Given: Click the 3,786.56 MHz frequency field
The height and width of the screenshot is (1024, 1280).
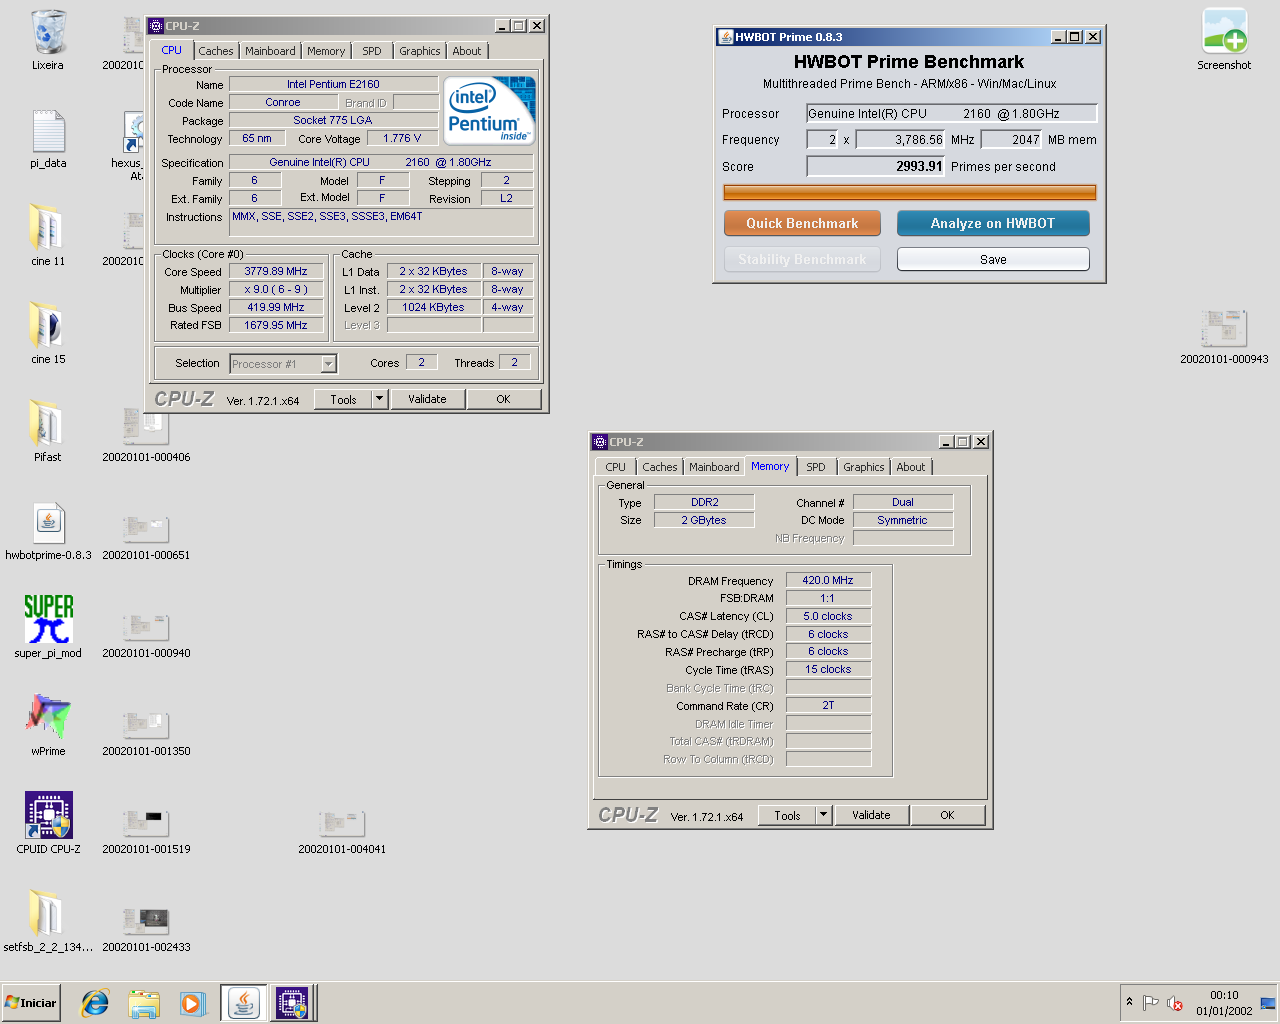Looking at the screenshot, I should (x=900, y=140).
